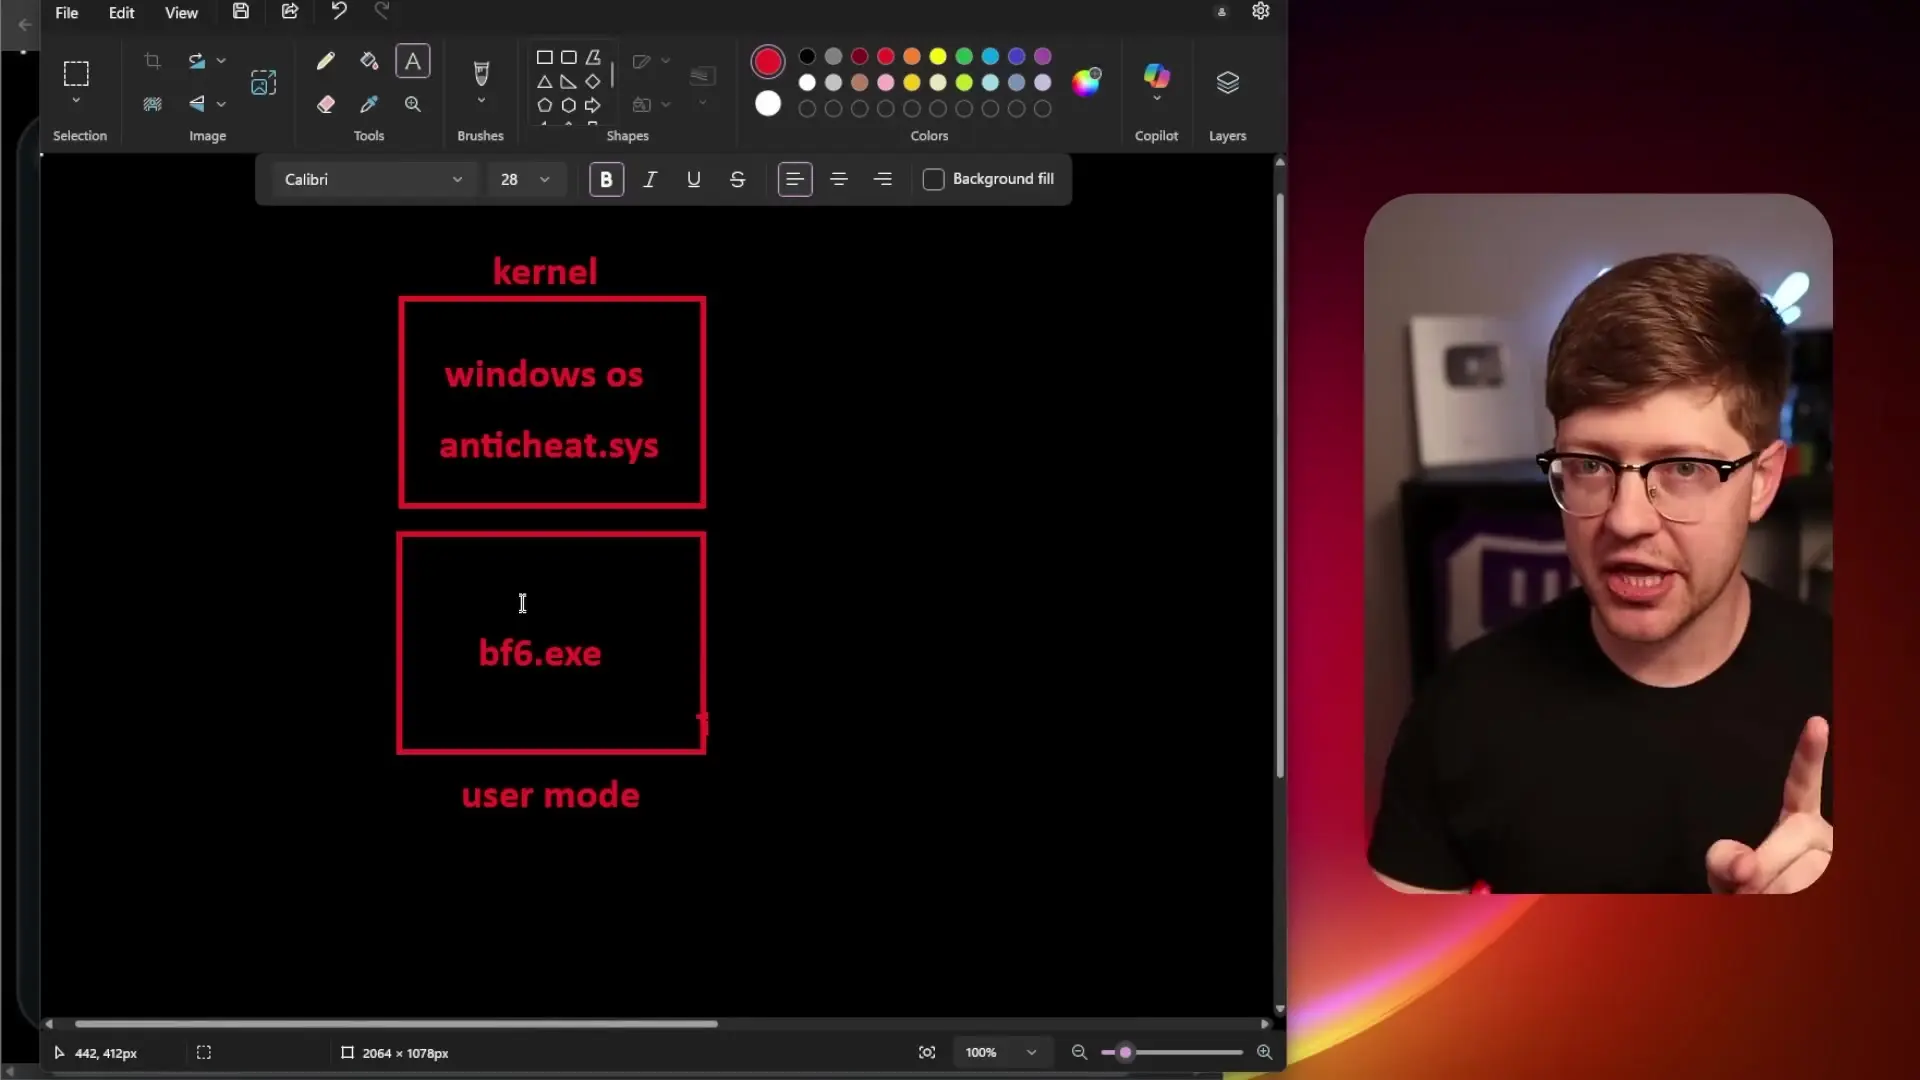Pick the pentagon shape
This screenshot has width=1920, height=1080.
[545, 105]
